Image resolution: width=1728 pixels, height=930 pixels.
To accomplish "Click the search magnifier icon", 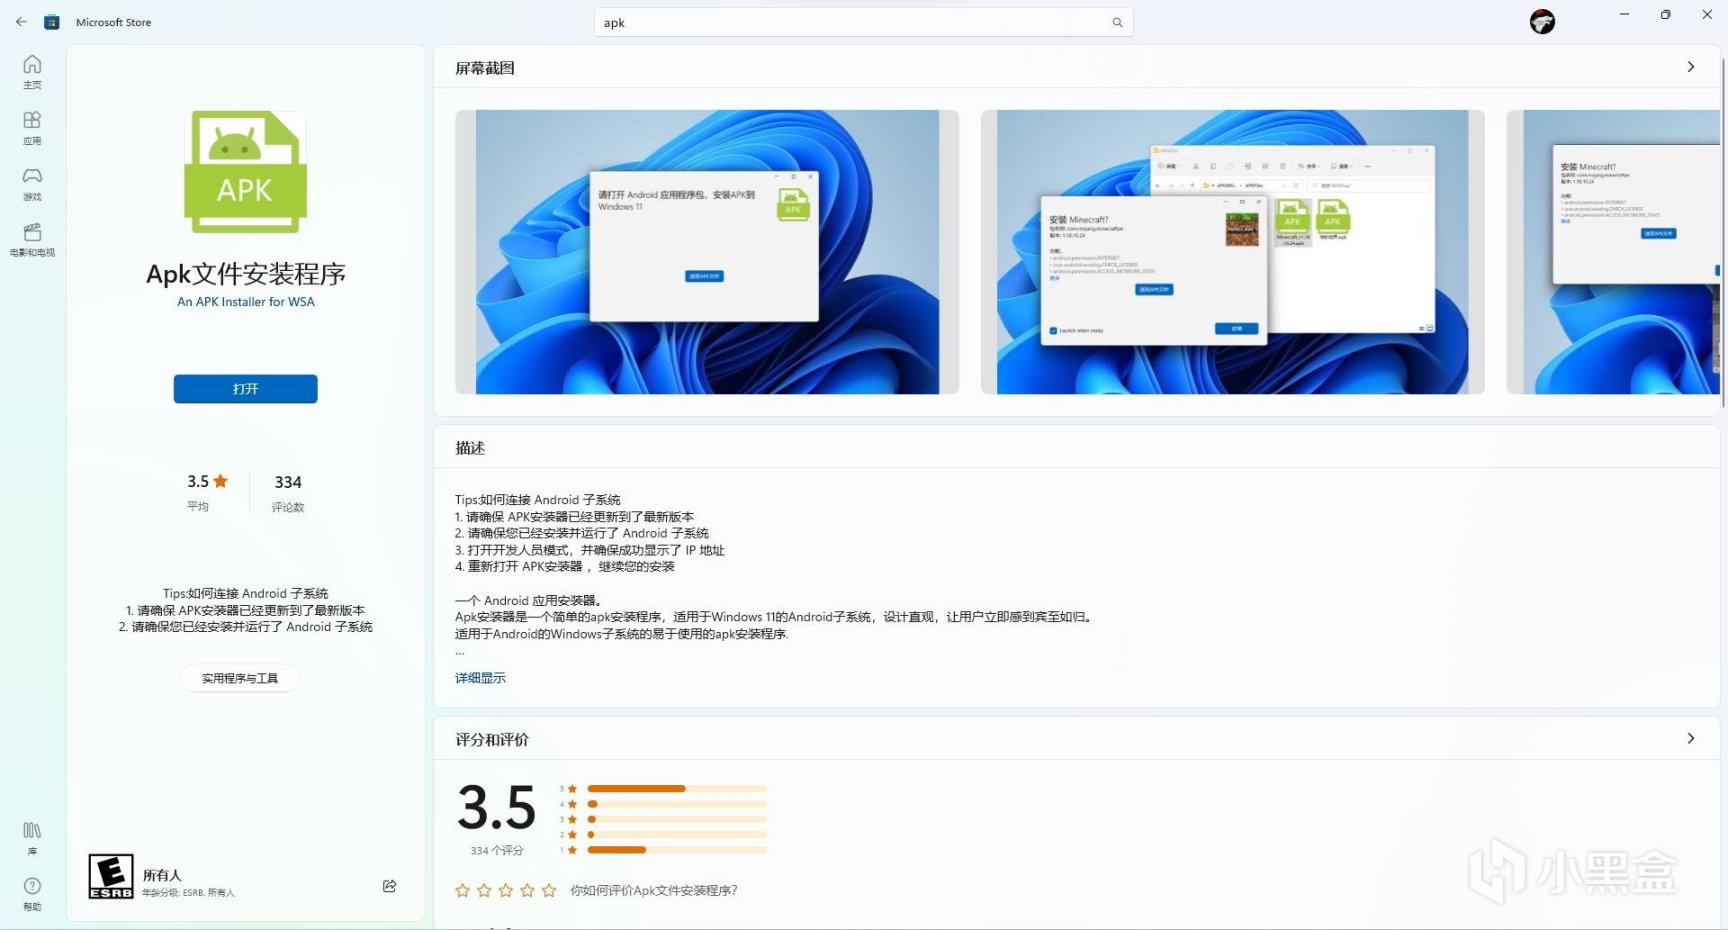I will [x=1117, y=22].
